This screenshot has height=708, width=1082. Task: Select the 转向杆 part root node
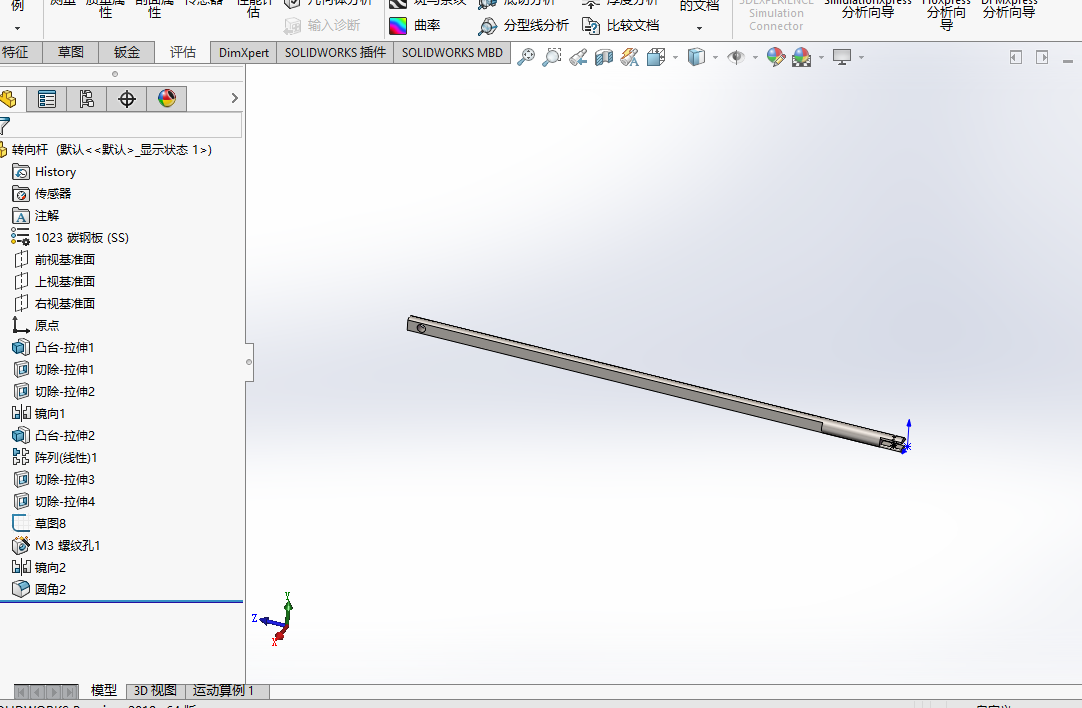point(106,150)
